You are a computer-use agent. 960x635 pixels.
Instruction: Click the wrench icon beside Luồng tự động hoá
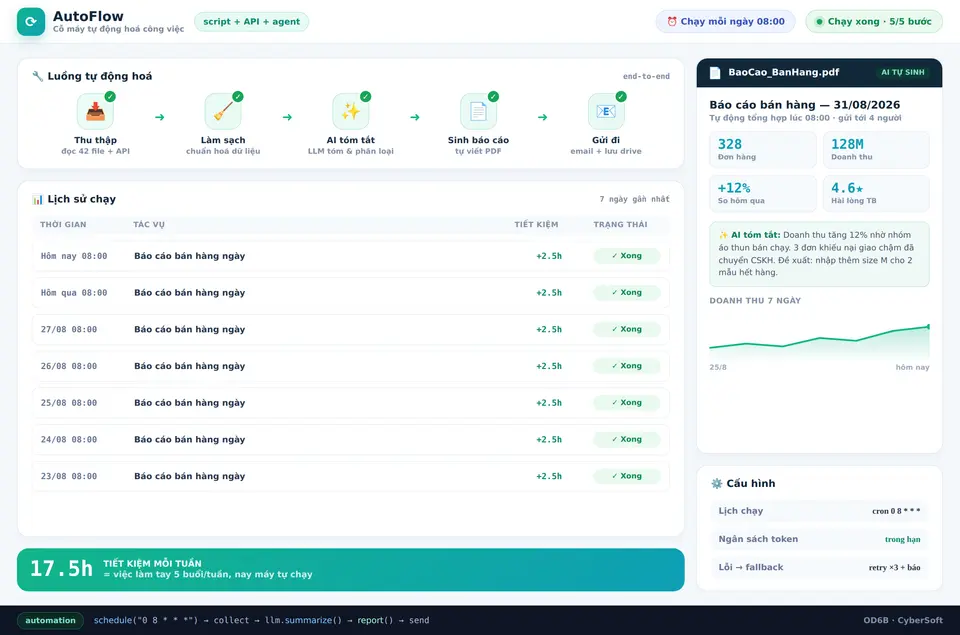click(x=38, y=77)
